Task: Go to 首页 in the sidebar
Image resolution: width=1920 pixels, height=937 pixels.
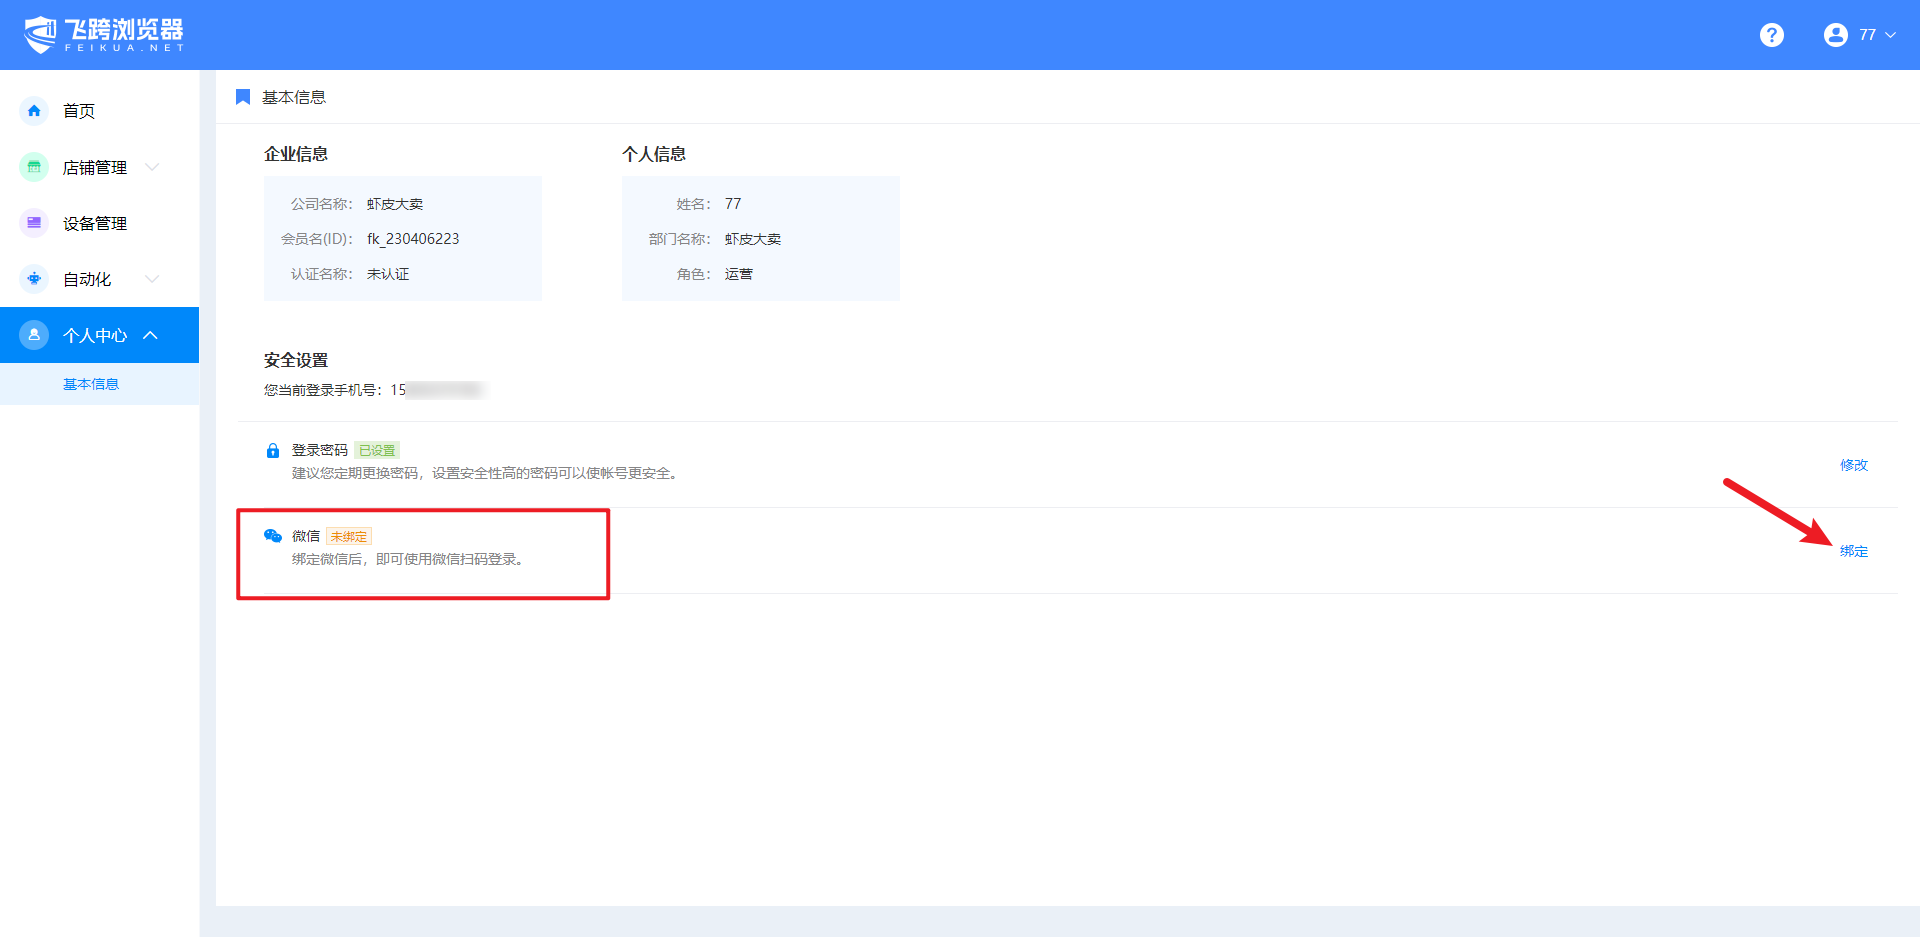Action: click(x=79, y=111)
